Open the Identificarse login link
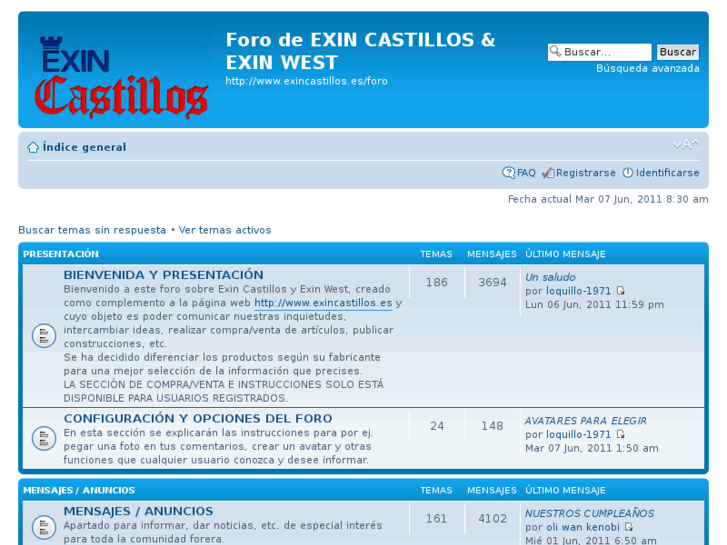Viewport: 727px width, 545px height. point(667,173)
